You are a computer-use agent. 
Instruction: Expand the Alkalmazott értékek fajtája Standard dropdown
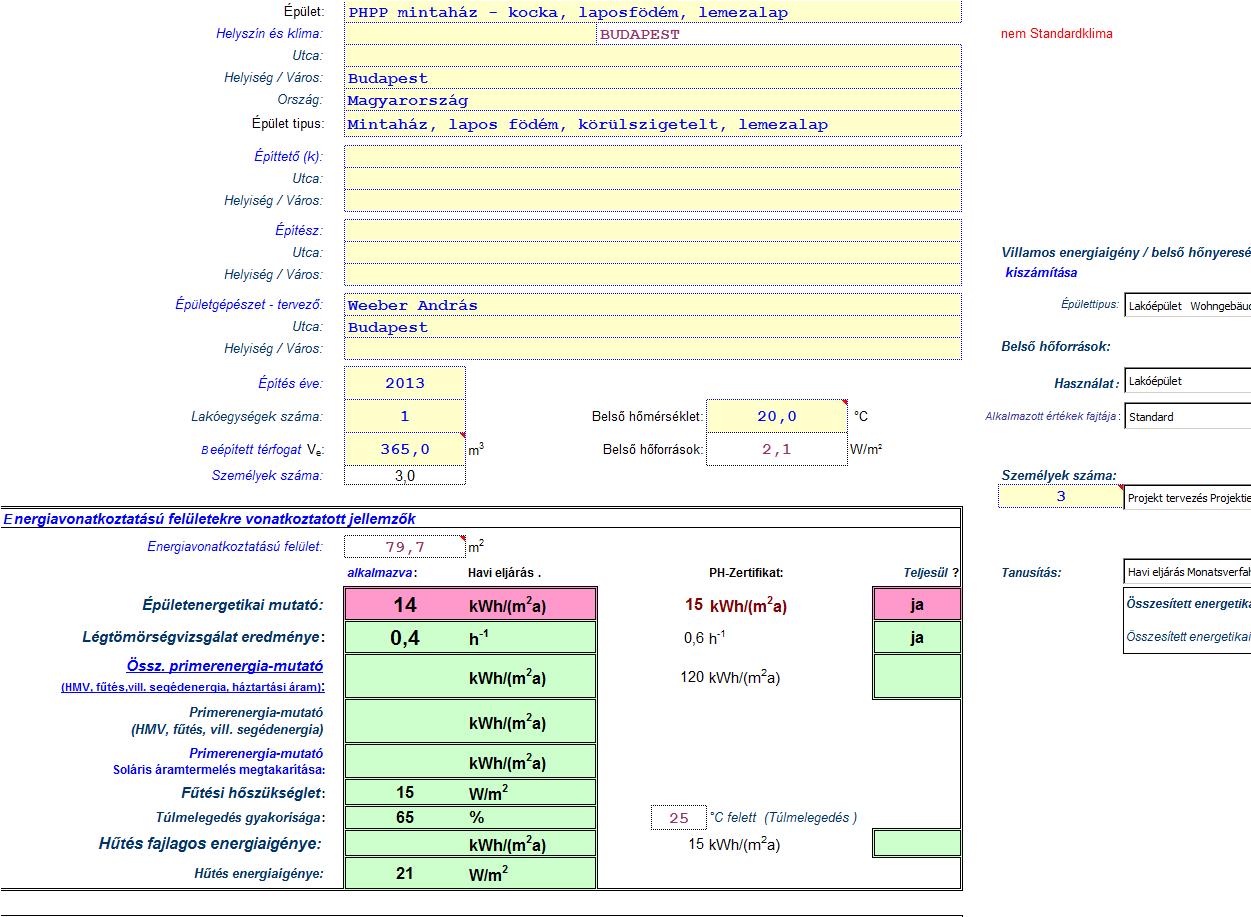1187,416
